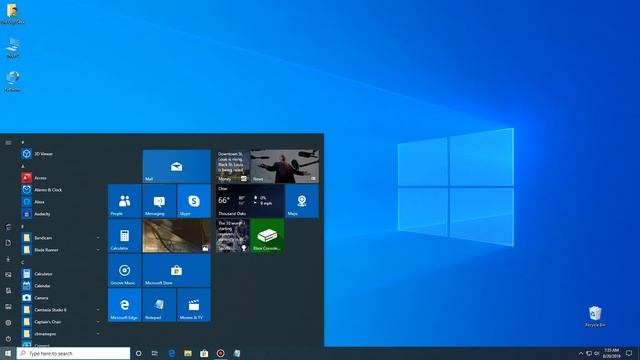640x360 pixels.
Task: Open Settings gear in Start sidebar
Action: (8, 322)
